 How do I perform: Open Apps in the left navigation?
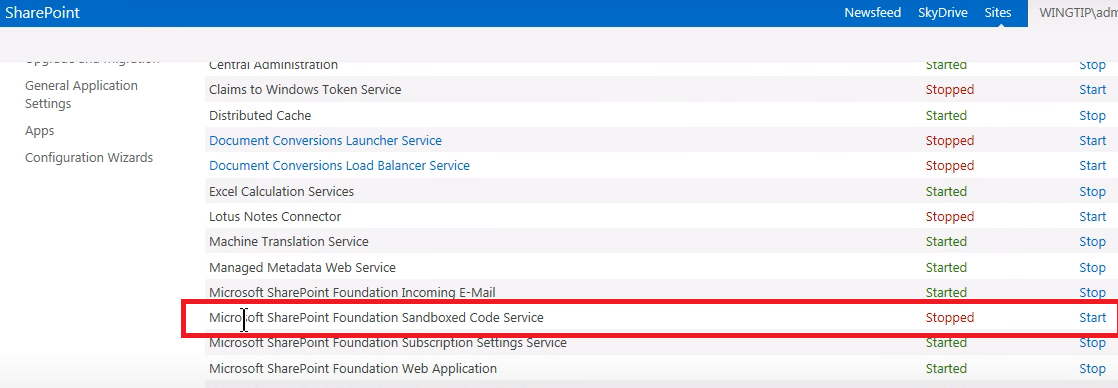click(x=40, y=131)
